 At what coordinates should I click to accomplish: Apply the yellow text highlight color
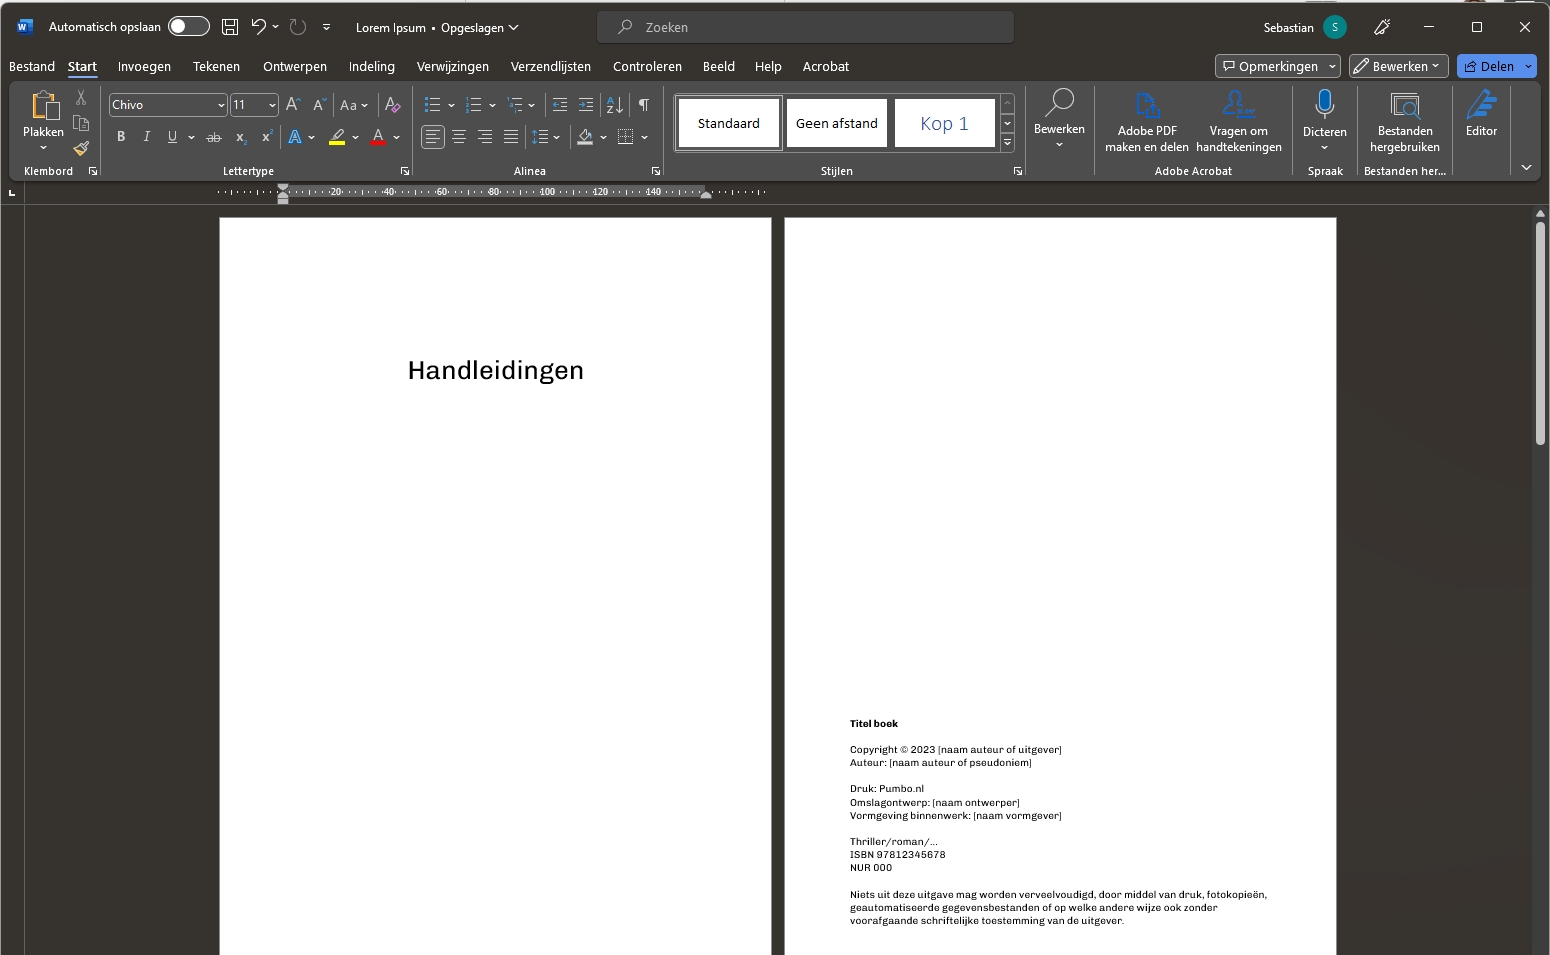[x=338, y=137]
